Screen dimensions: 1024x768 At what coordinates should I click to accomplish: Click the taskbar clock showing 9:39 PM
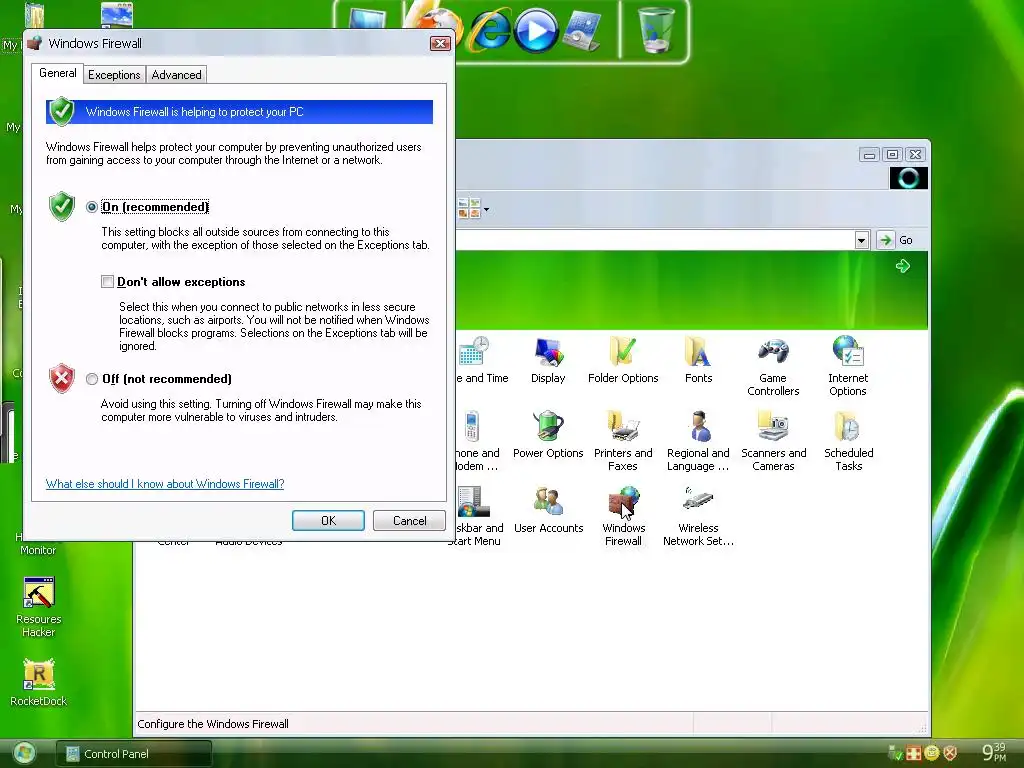994,752
